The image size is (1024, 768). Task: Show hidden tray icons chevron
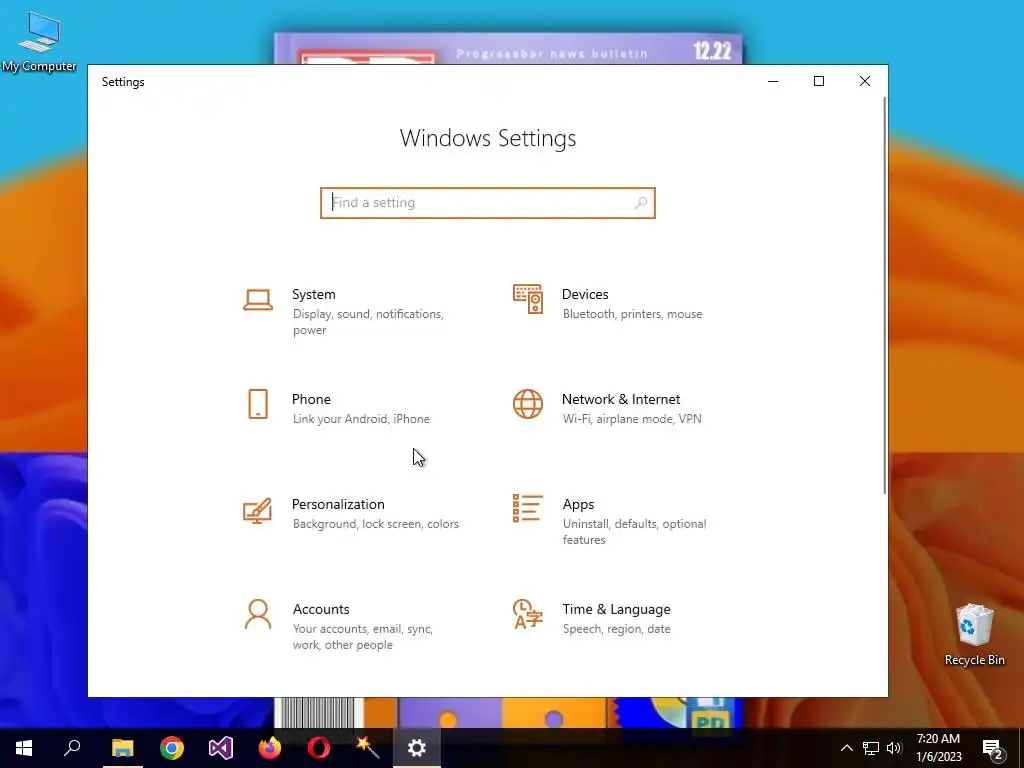pos(846,748)
